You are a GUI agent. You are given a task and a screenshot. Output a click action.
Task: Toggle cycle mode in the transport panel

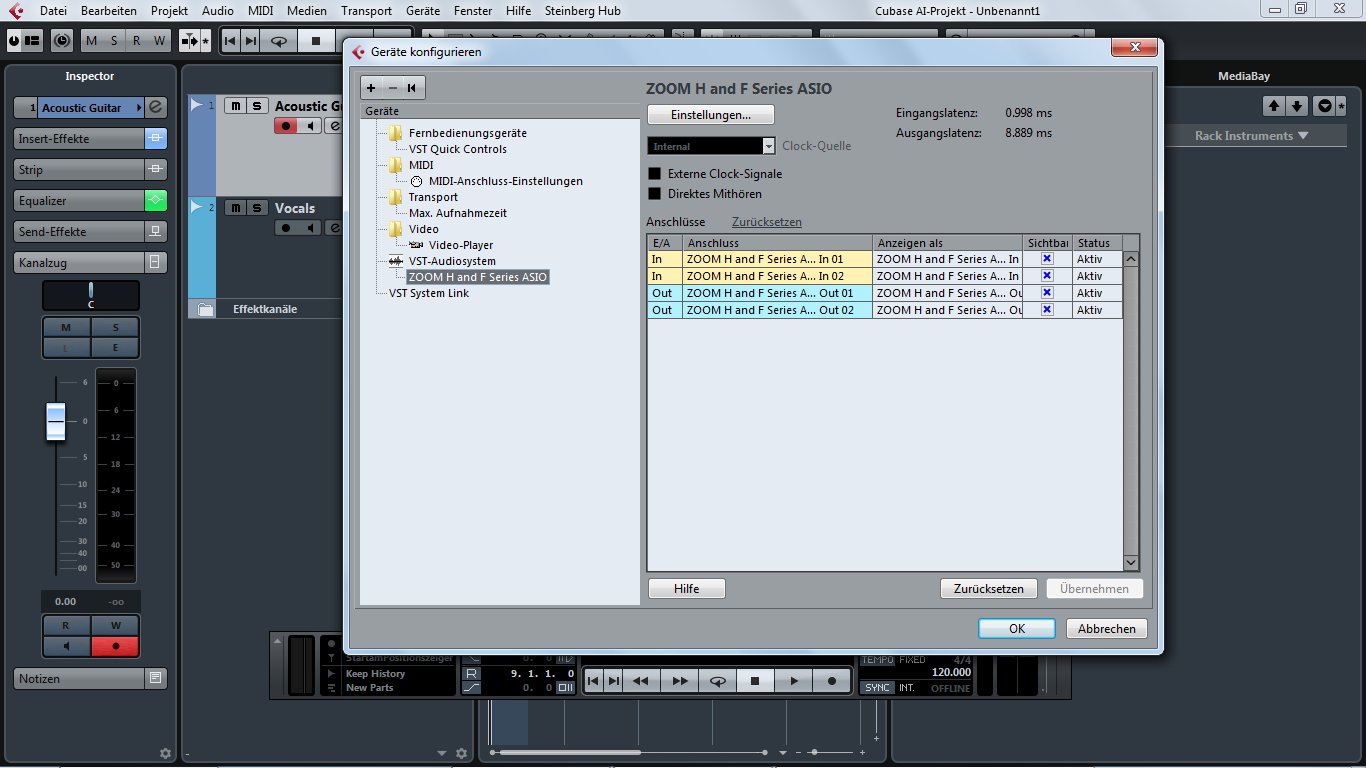click(717, 681)
